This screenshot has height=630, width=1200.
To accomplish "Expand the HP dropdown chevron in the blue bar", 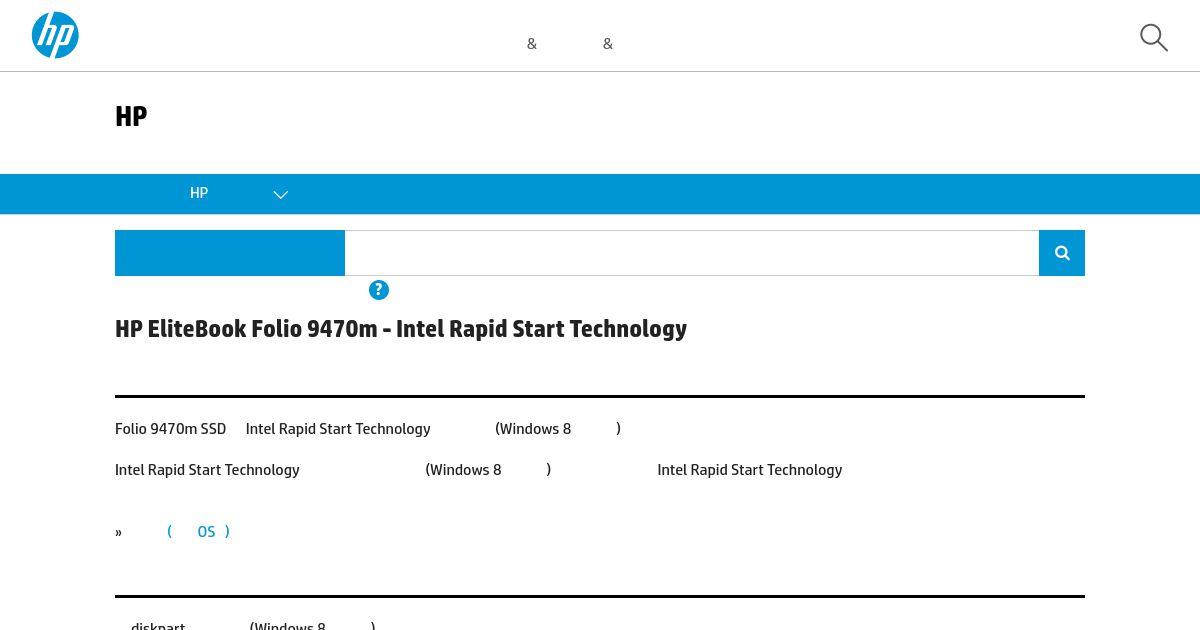I will pos(281,195).
